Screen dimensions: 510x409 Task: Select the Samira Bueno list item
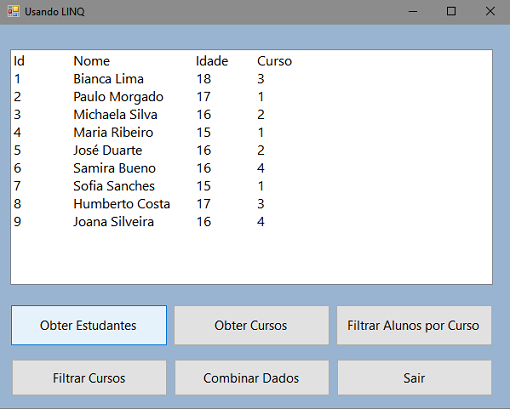(x=251, y=168)
